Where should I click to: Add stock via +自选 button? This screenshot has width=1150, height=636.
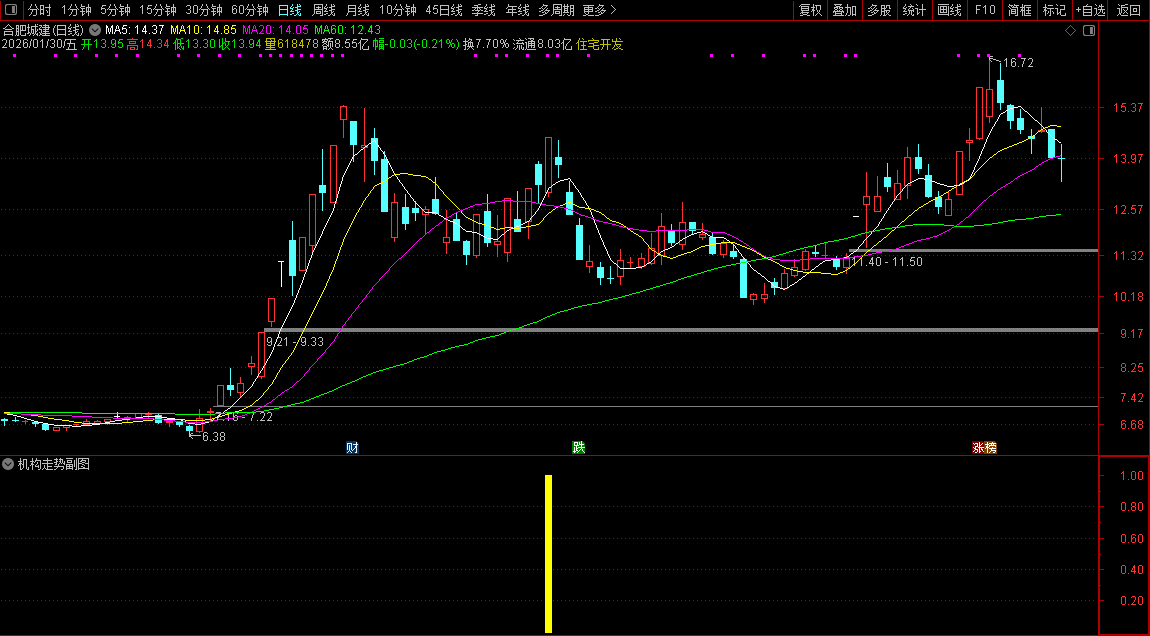(x=1091, y=10)
